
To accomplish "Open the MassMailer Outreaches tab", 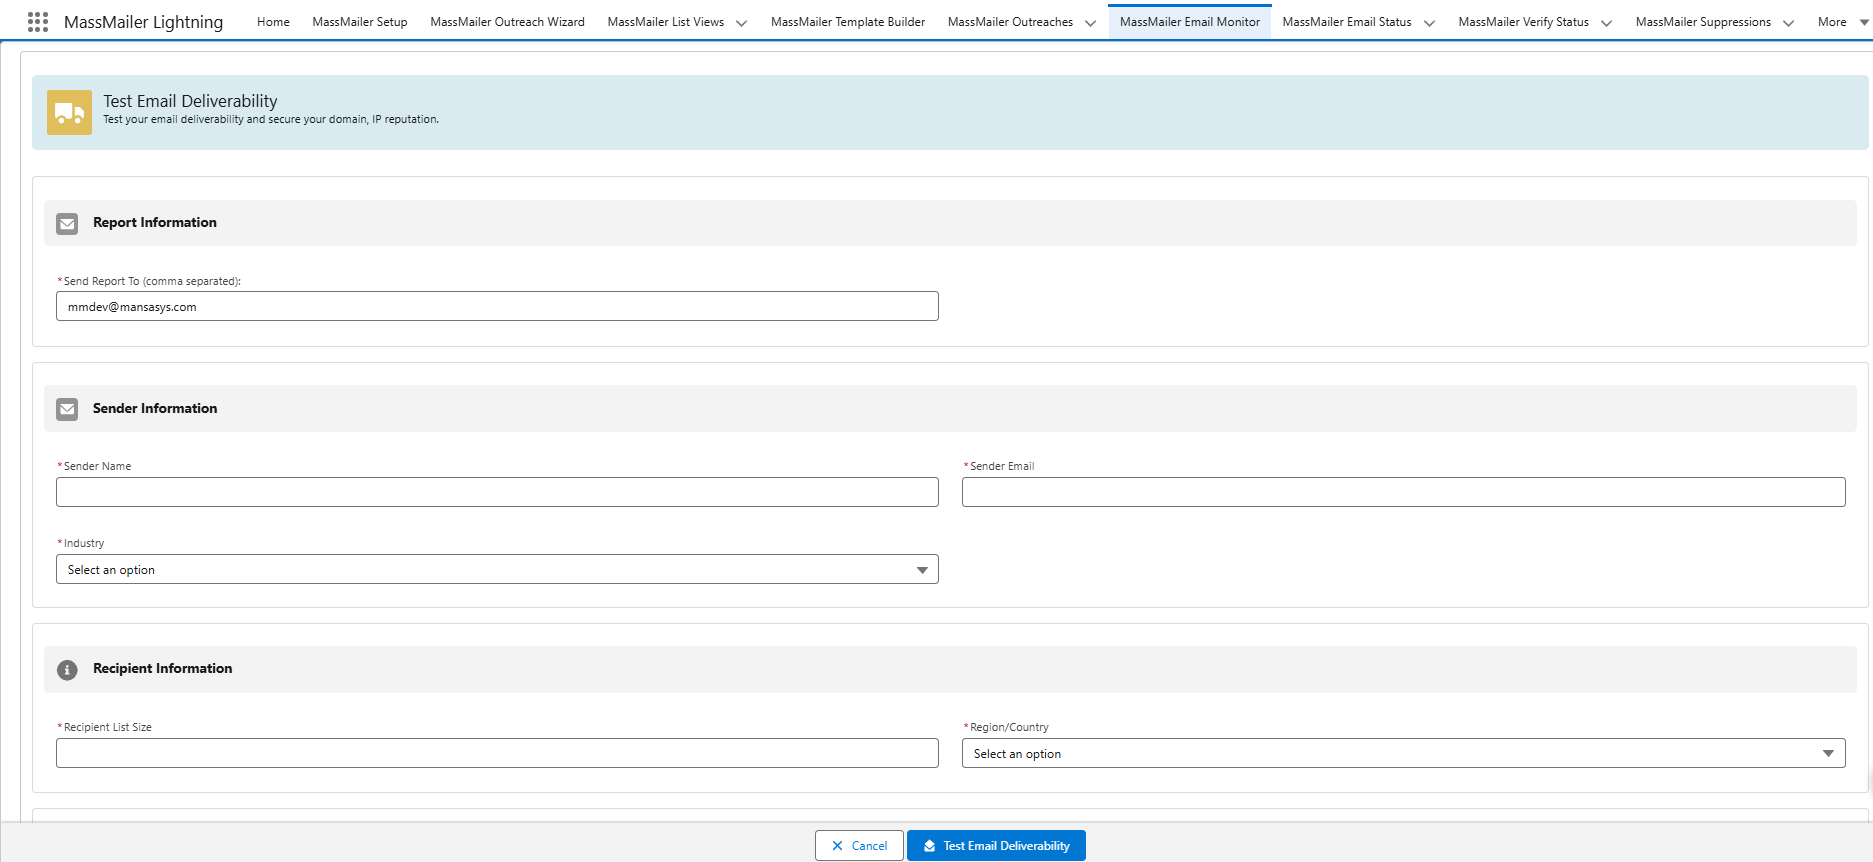I will [x=1010, y=22].
